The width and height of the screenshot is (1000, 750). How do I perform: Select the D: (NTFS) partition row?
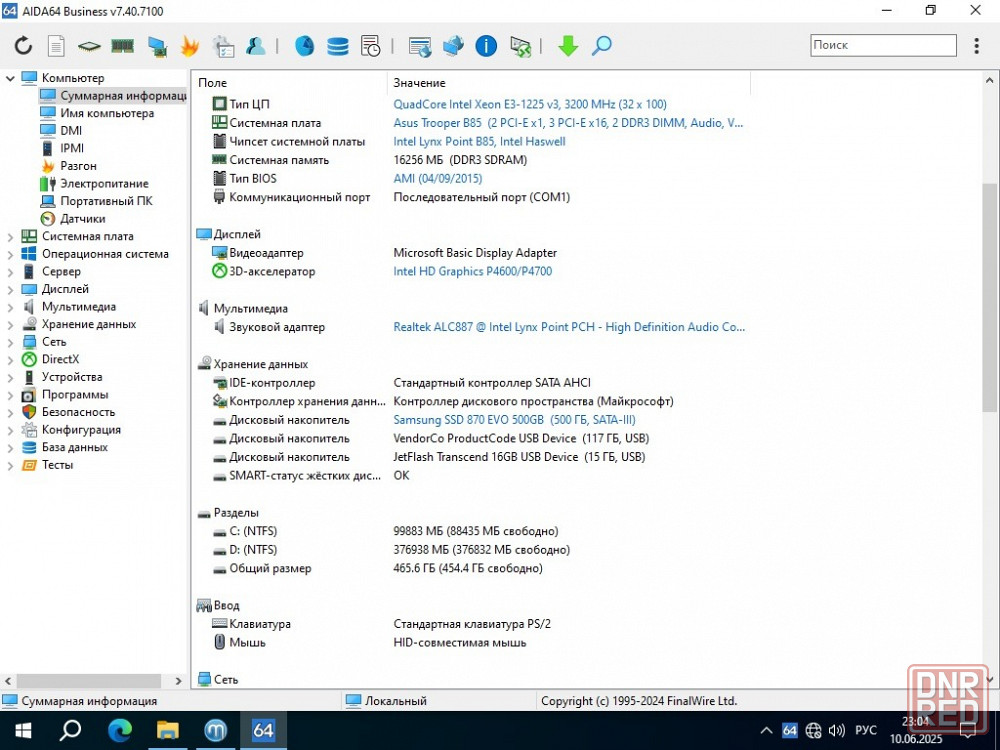(x=253, y=549)
